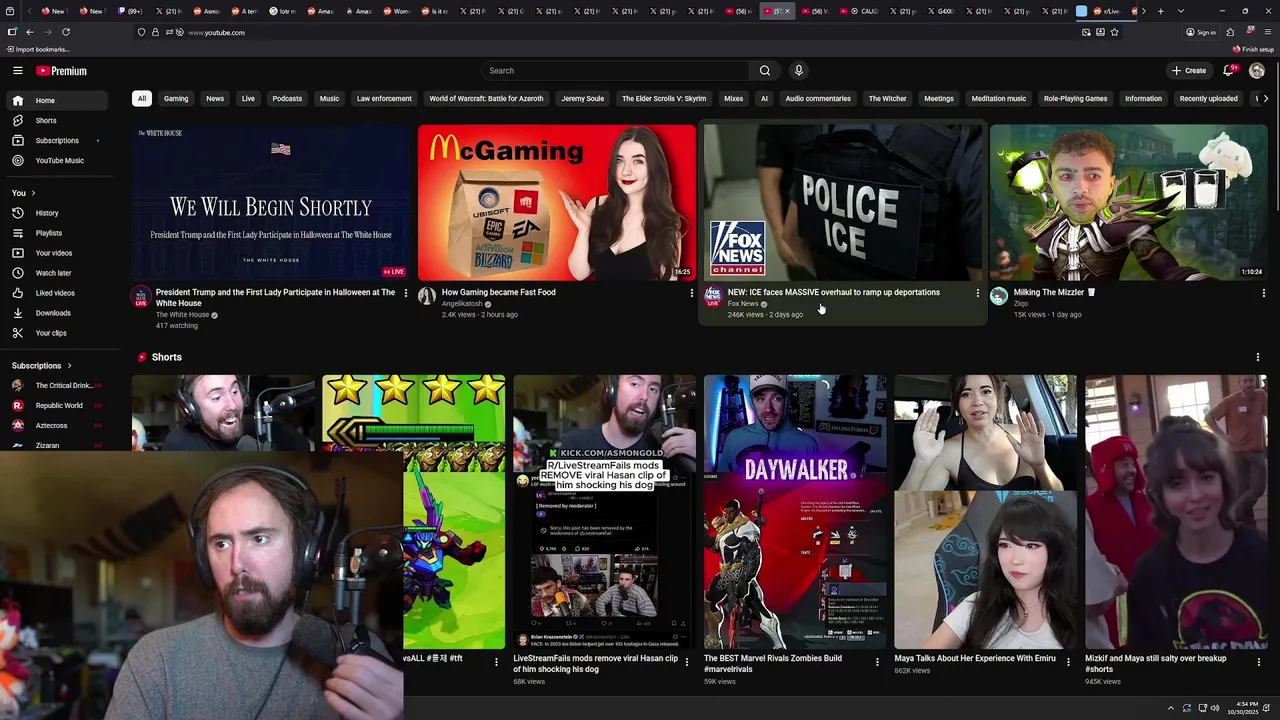1280x720 pixels.
Task: Open Angelikatosh channel link
Action: 462,304
